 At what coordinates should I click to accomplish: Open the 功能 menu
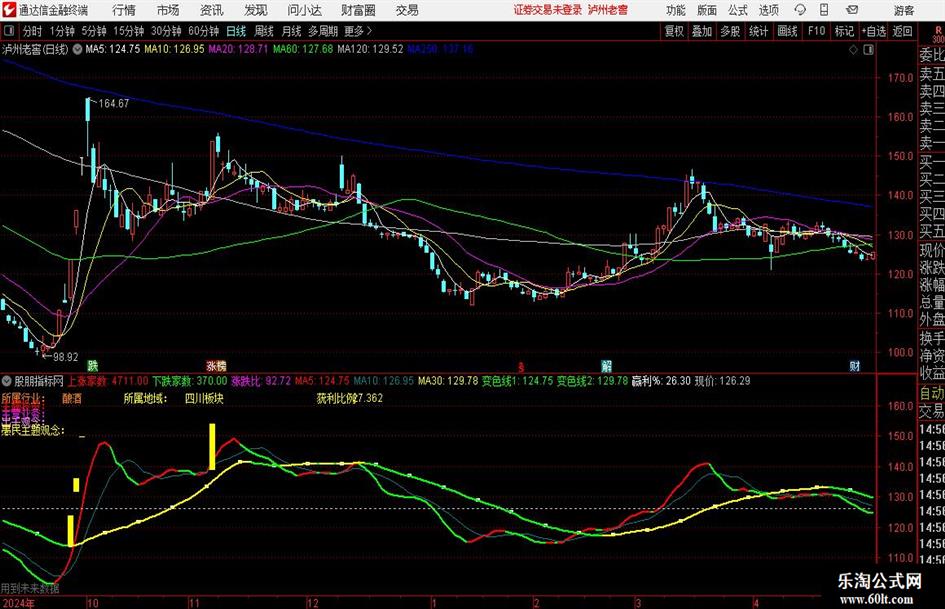coord(676,10)
